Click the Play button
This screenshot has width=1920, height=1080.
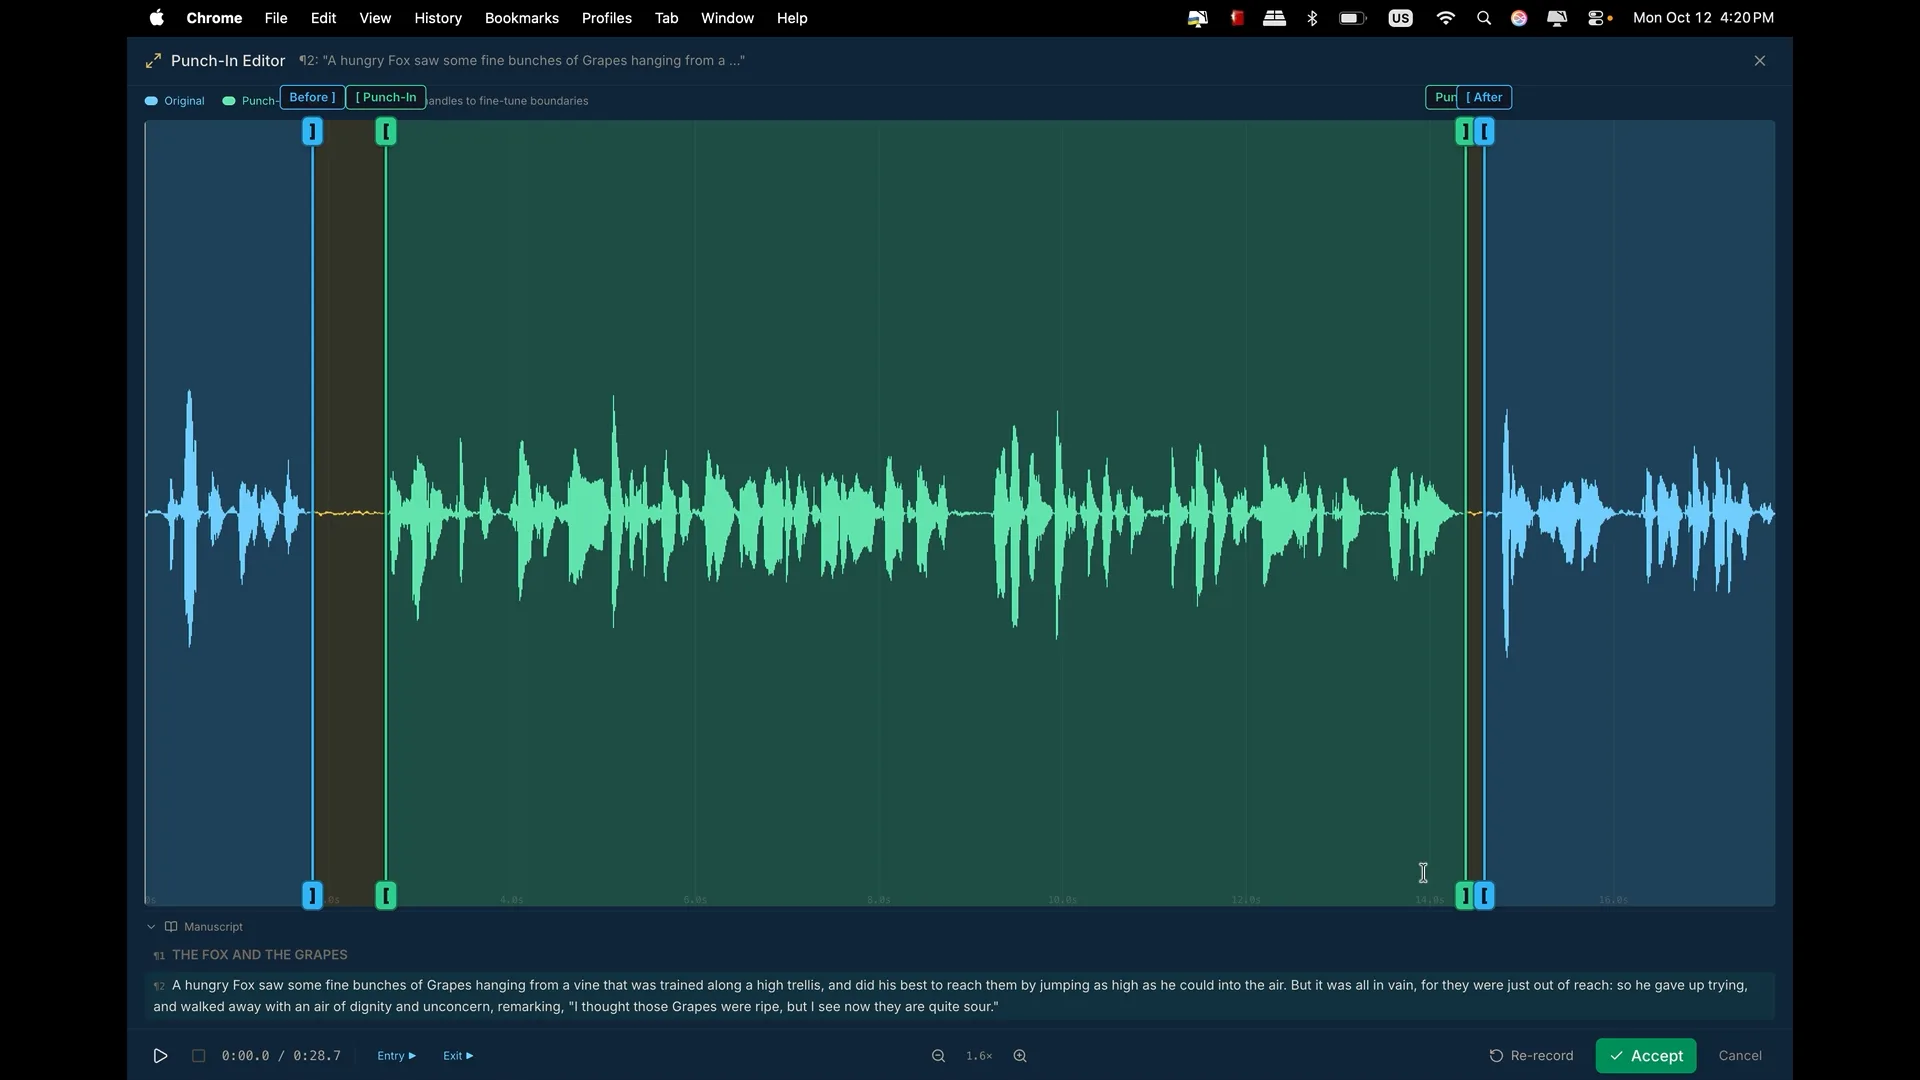click(160, 1056)
